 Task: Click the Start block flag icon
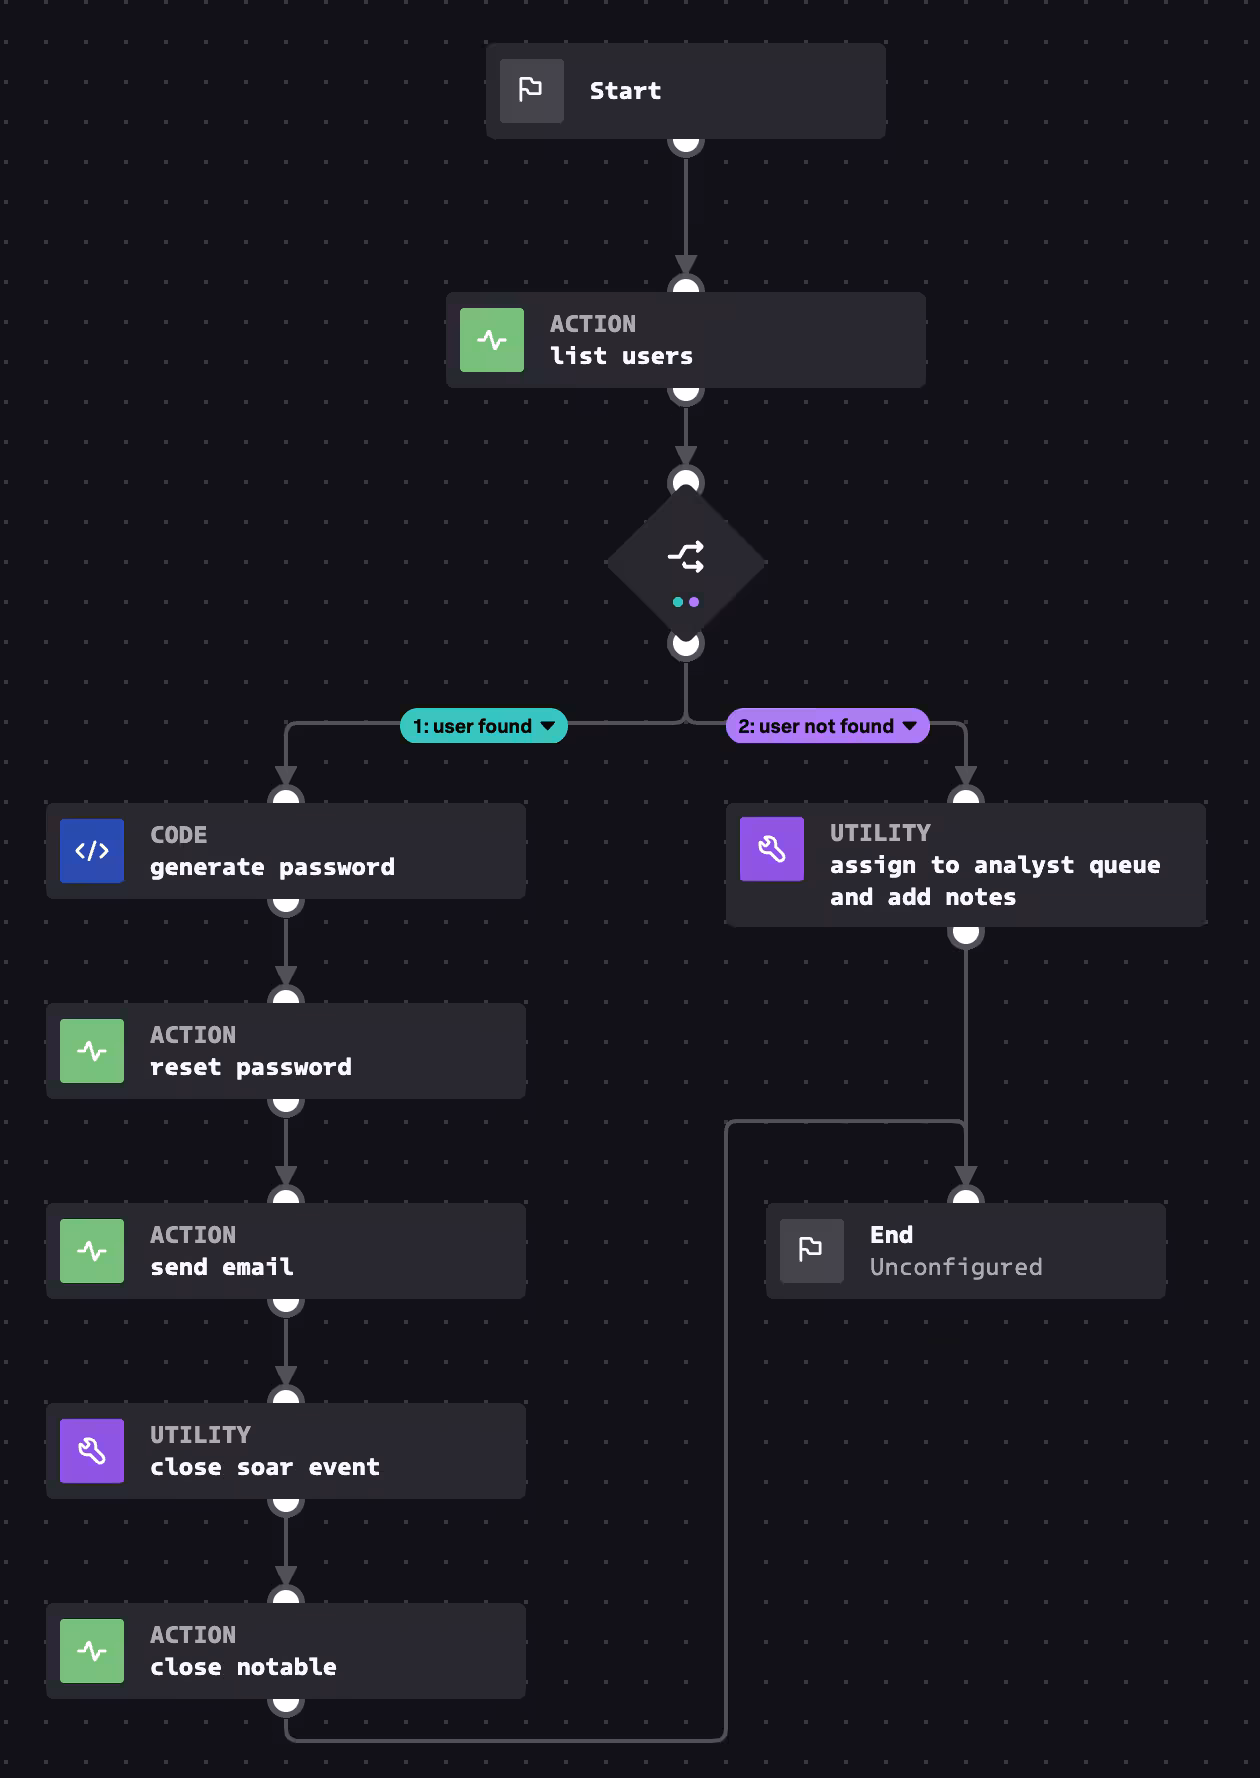tap(531, 91)
